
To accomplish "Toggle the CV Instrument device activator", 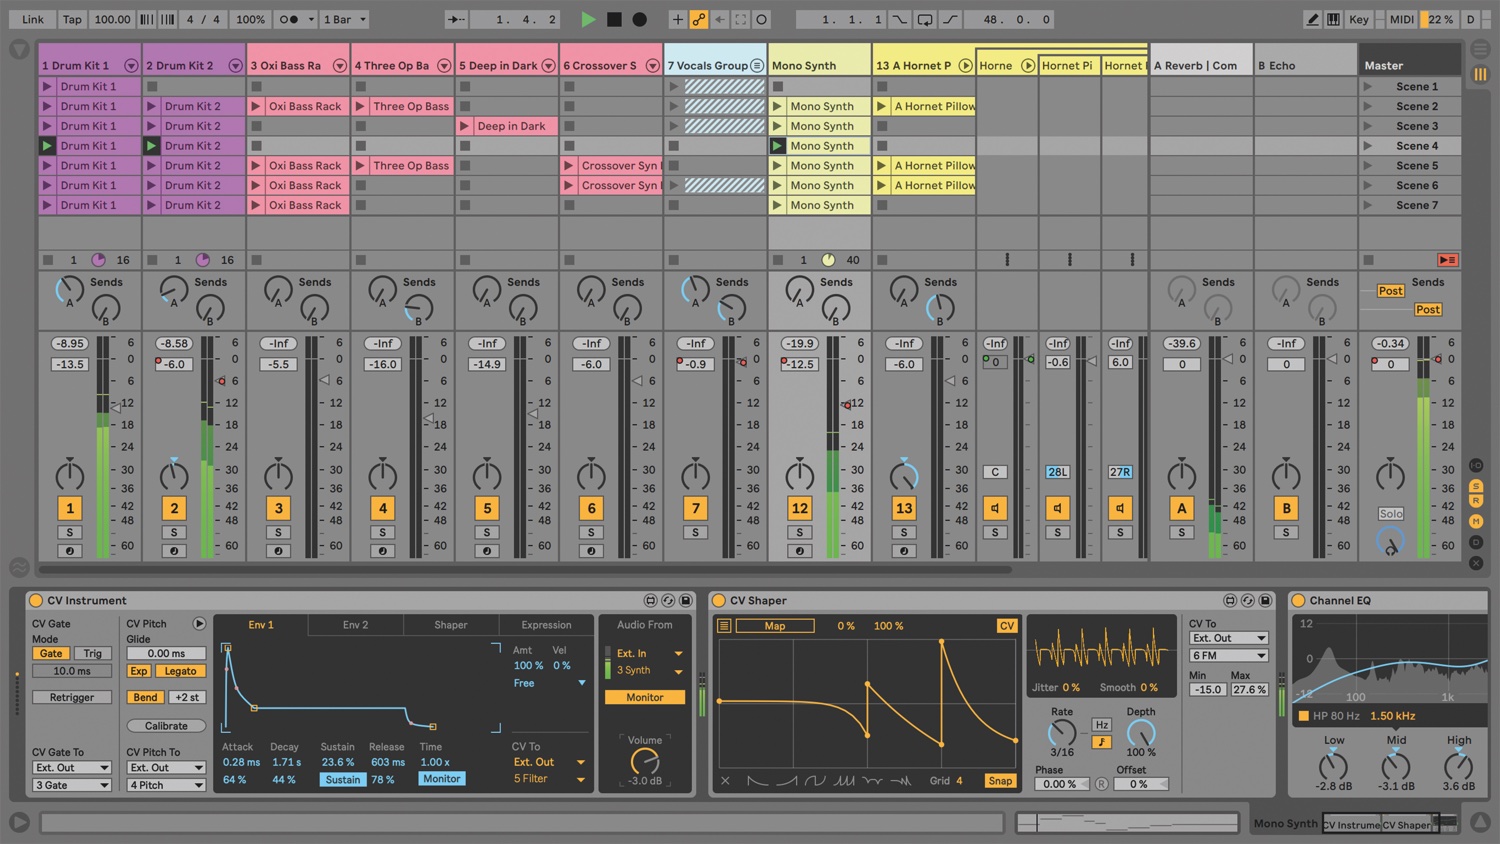I will 36,600.
